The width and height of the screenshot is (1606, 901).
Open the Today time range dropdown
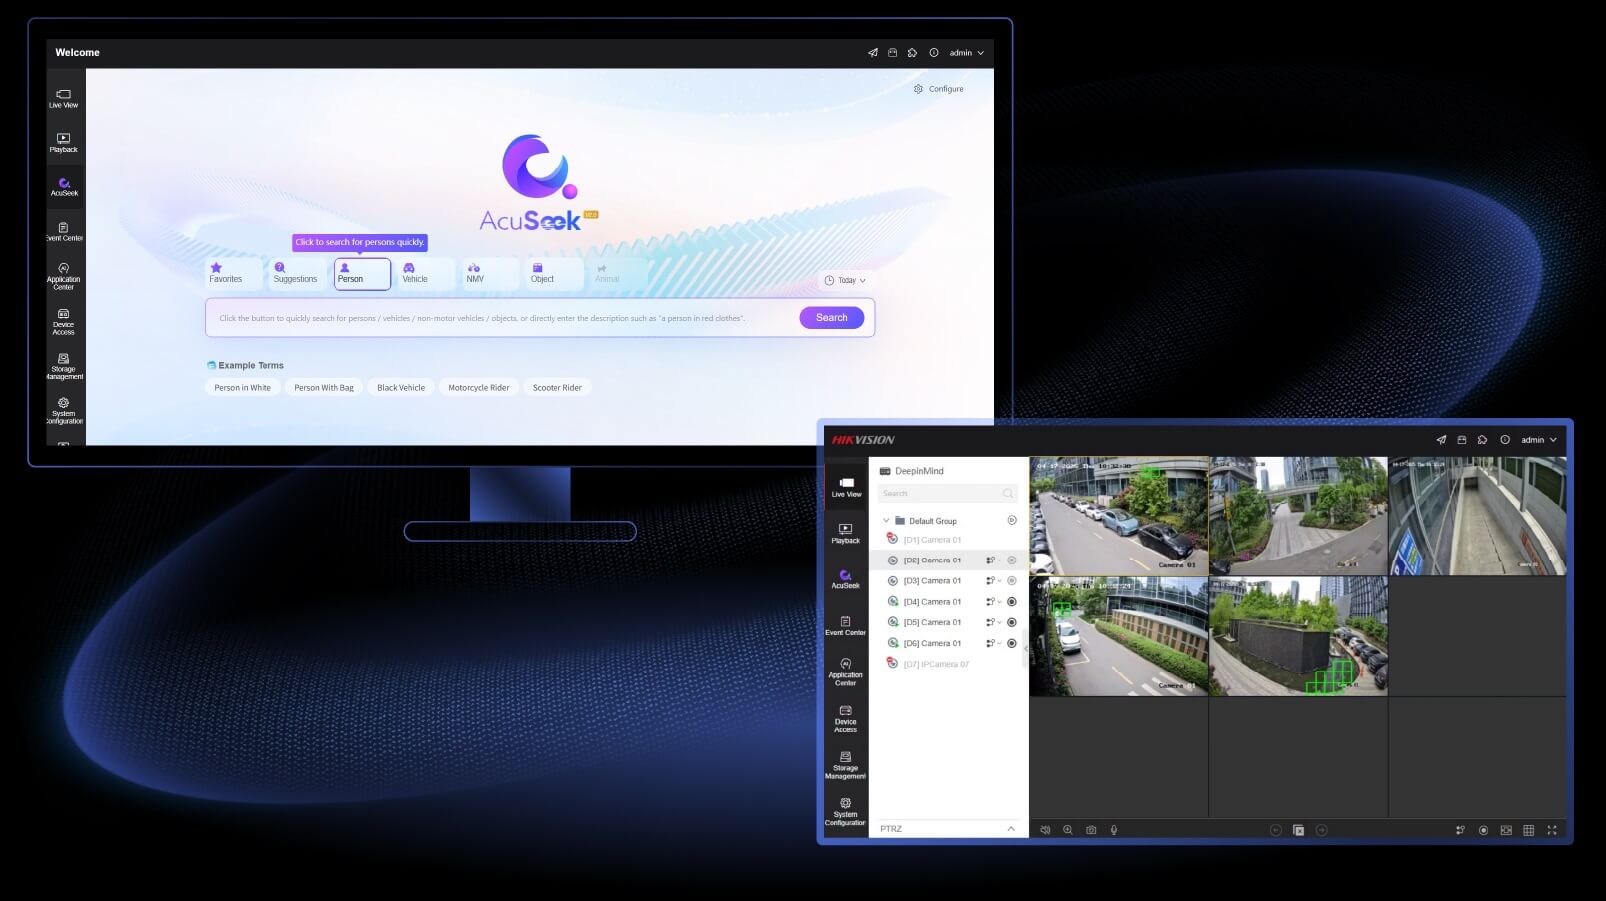(x=846, y=280)
